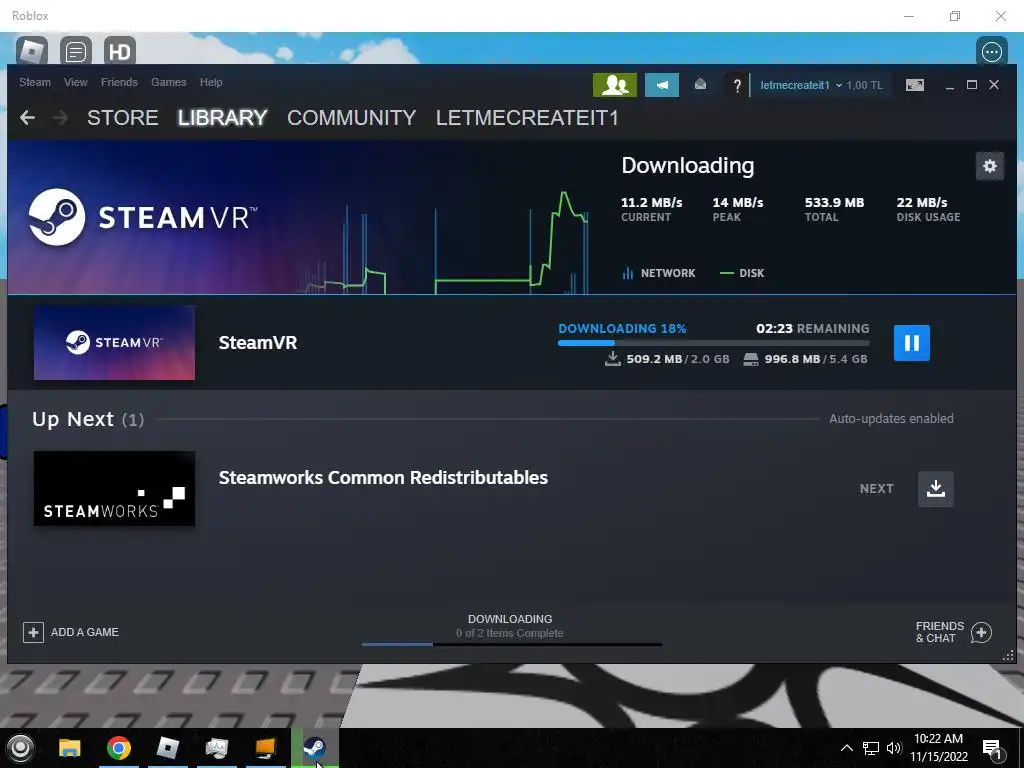Viewport: 1024px width, 768px height.
Task: Click DOWNLOADING status at bottom
Action: 510,619
